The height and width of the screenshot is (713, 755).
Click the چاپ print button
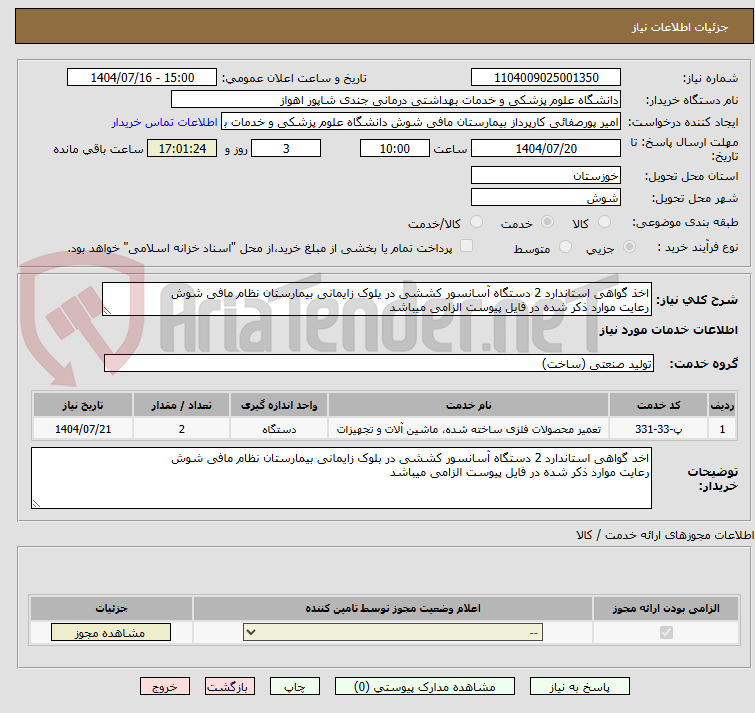pyautogui.click(x=295, y=687)
